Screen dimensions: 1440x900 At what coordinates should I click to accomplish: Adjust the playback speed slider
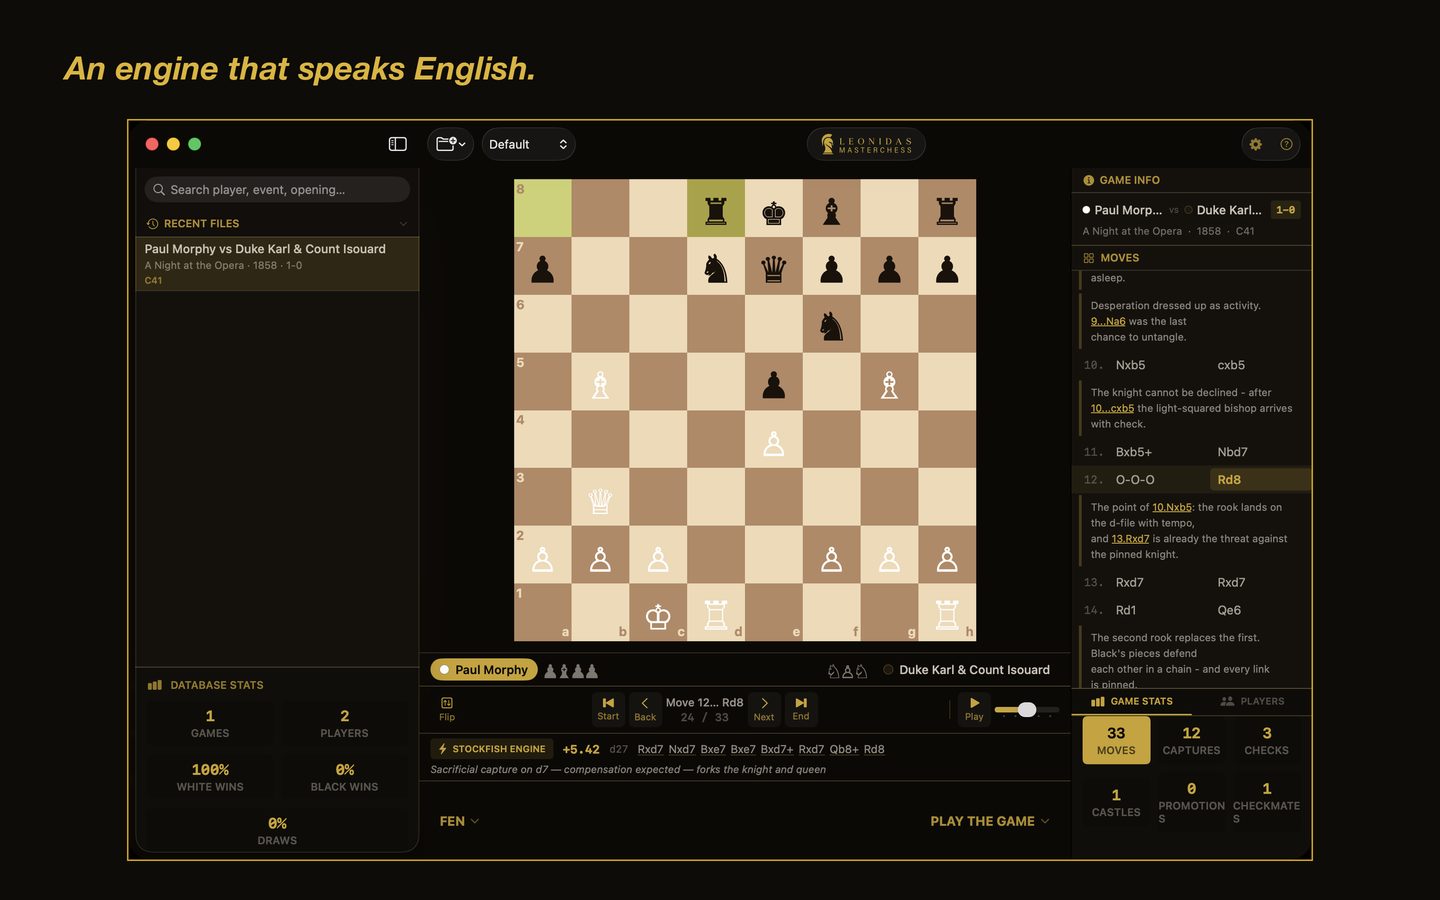[x=1027, y=709]
